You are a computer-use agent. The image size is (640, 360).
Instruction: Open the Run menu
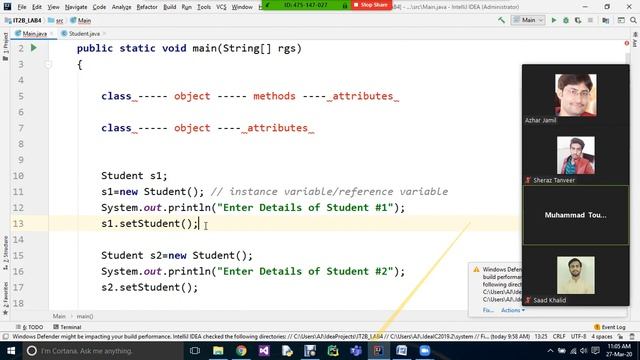pyautogui.click(x=187, y=7)
